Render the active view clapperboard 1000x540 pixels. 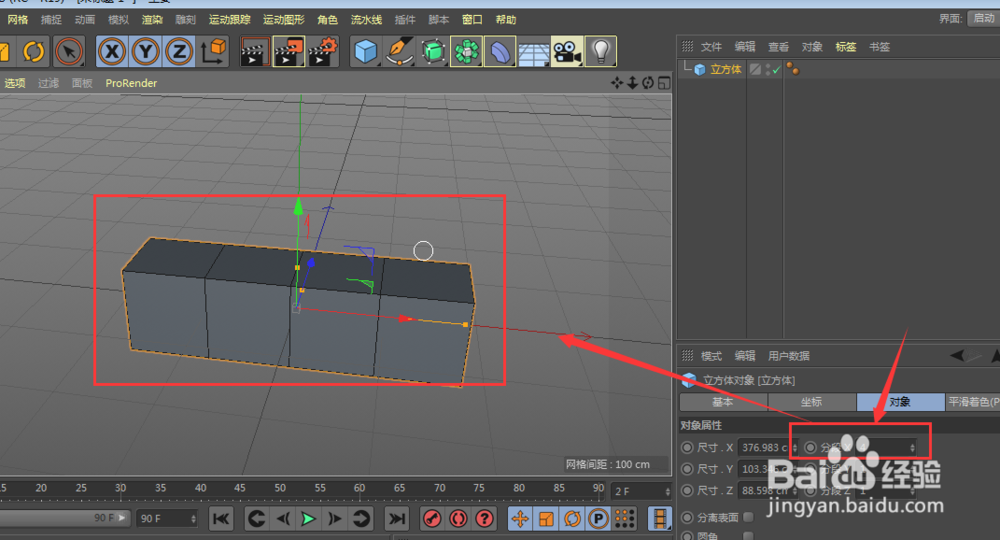[254, 52]
